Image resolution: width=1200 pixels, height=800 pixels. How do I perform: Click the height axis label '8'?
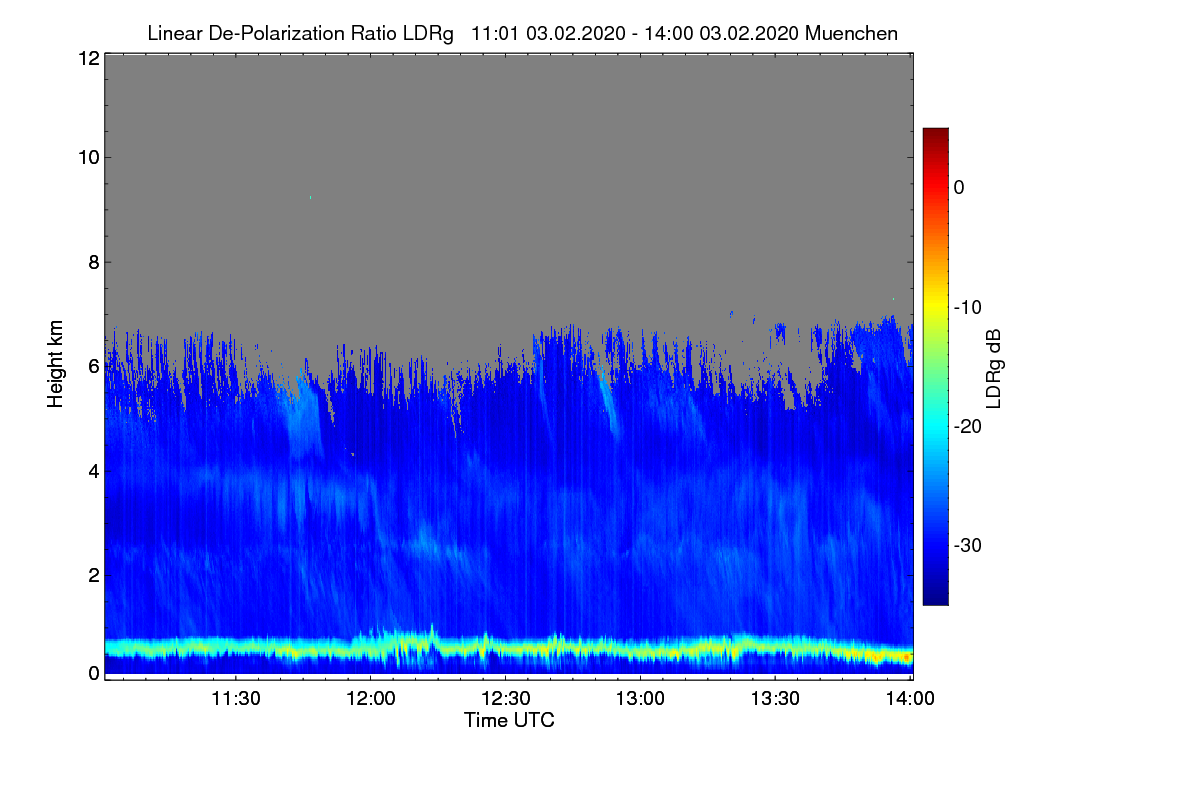pyautogui.click(x=93, y=262)
